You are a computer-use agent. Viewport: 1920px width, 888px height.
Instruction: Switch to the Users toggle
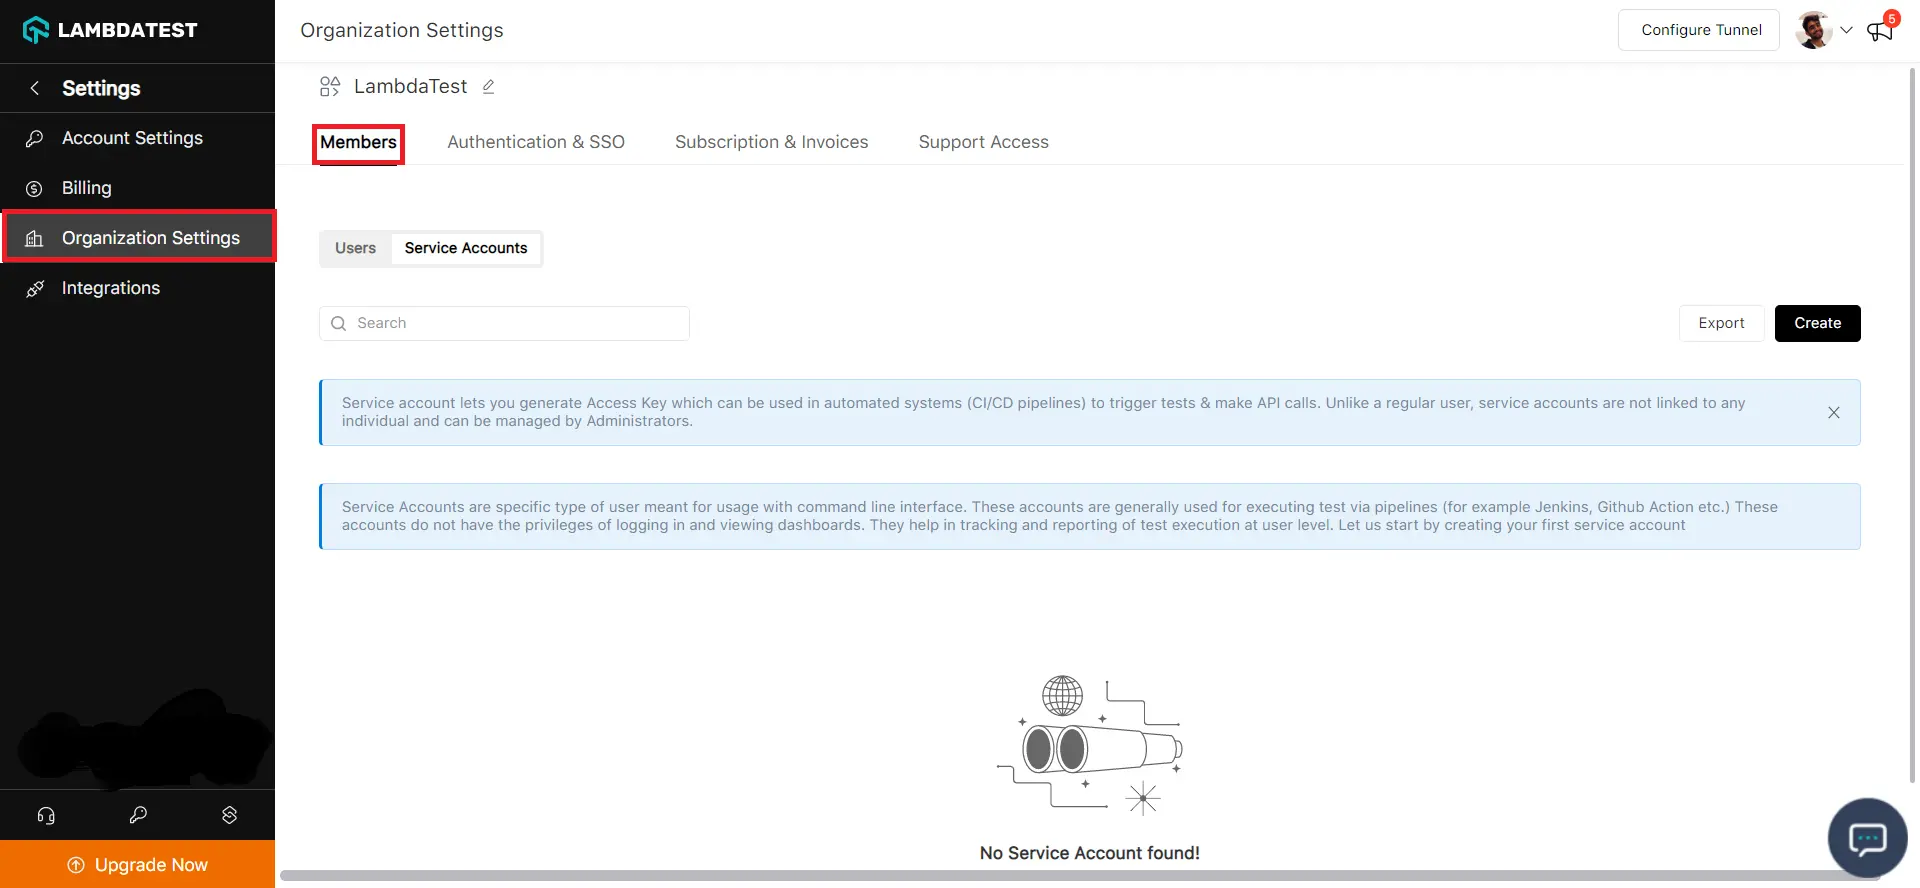(x=355, y=248)
